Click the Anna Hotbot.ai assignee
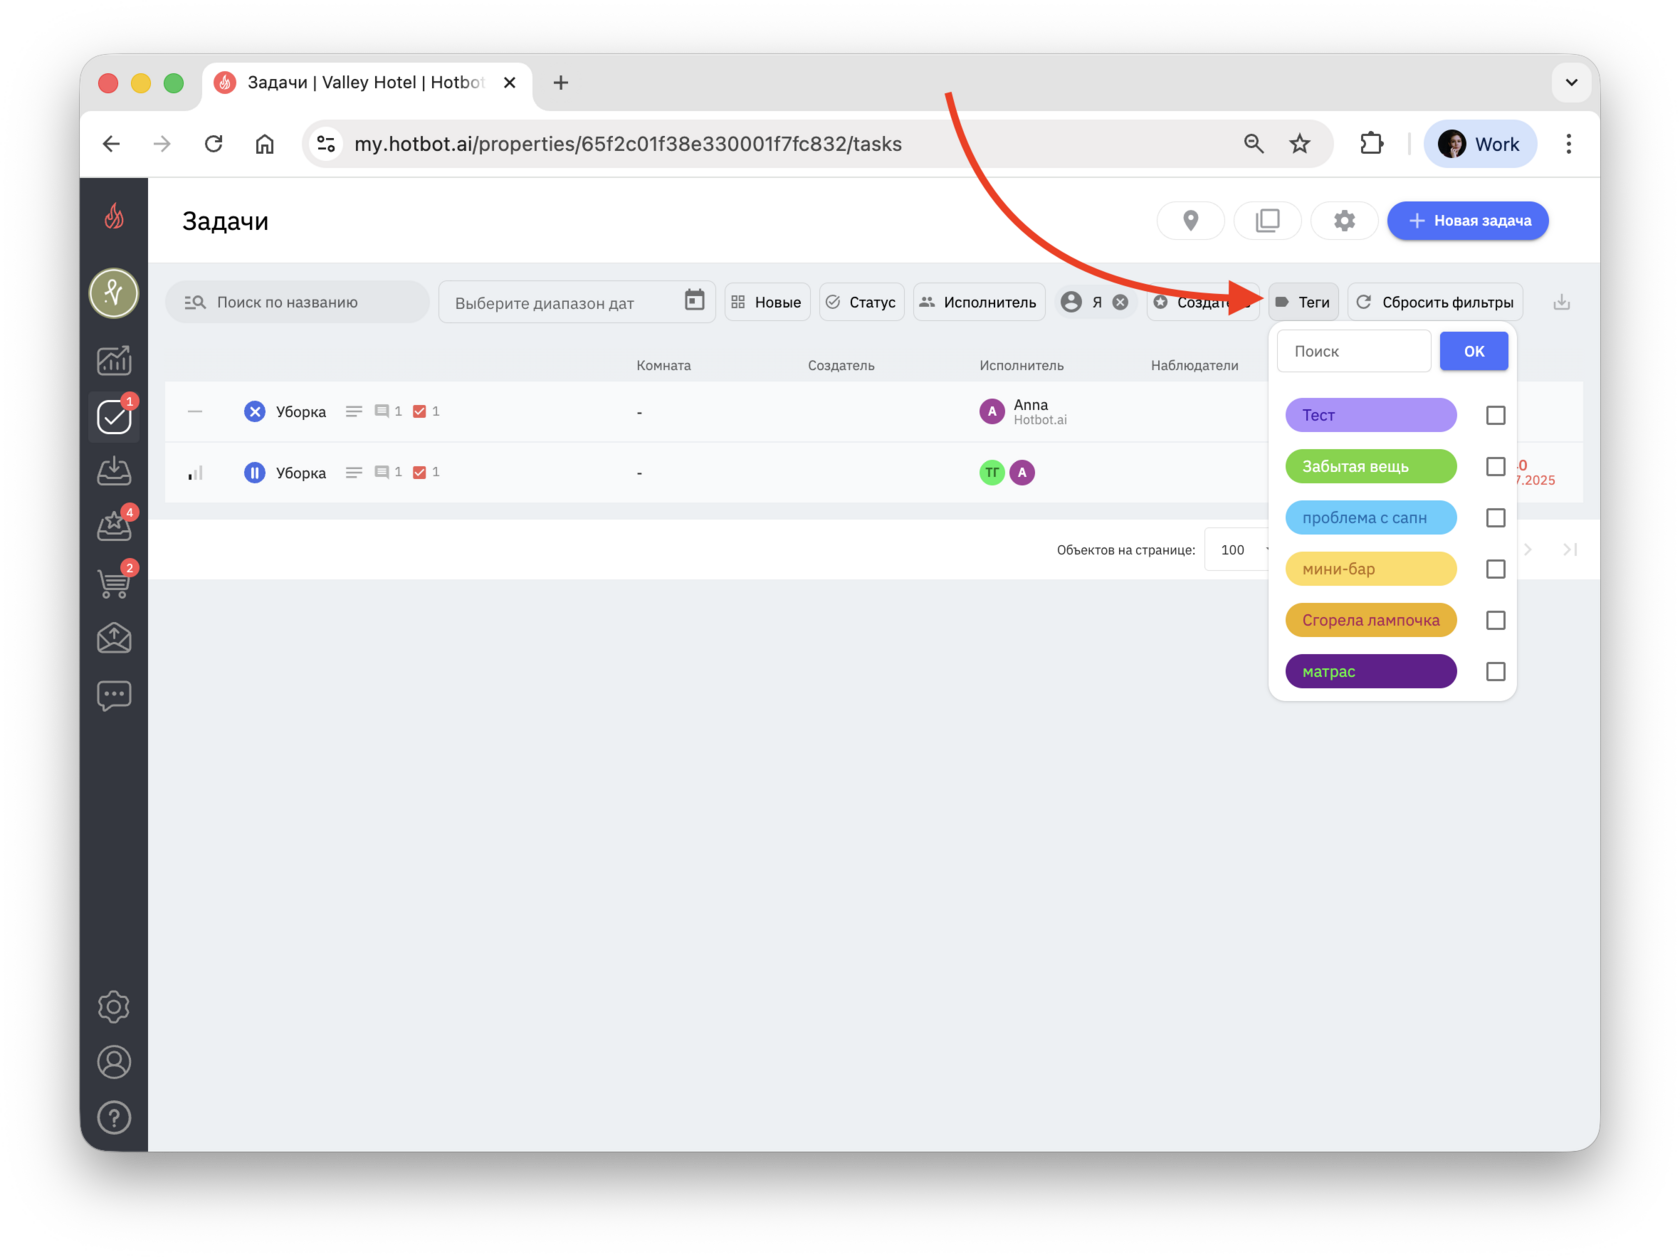The height and width of the screenshot is (1257, 1680). click(1024, 411)
